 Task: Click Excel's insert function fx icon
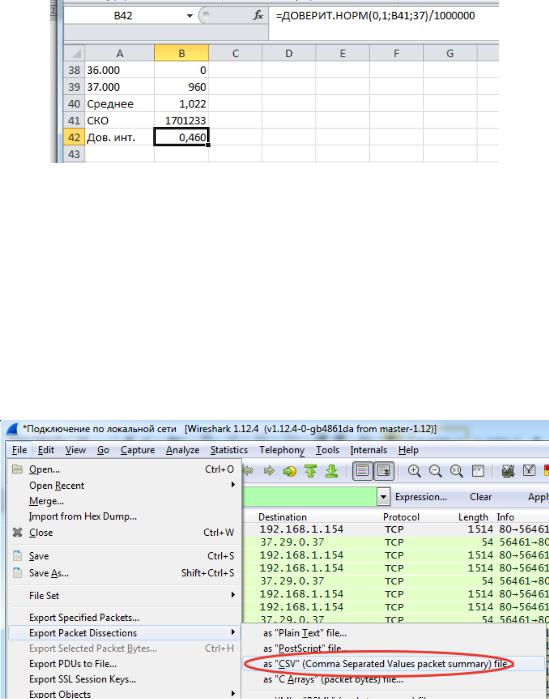click(258, 16)
